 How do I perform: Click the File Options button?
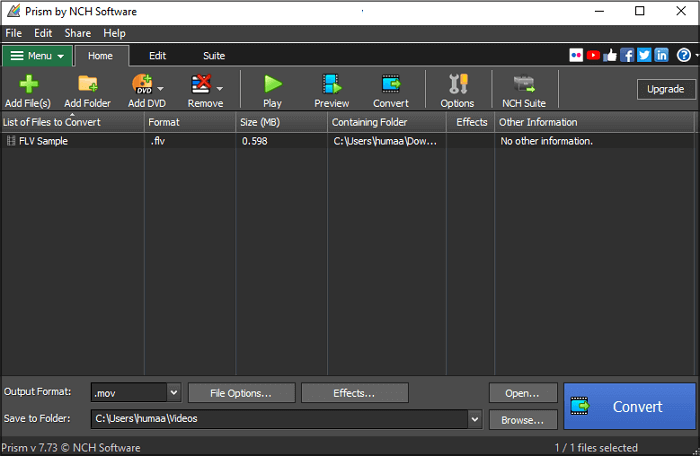tap(241, 393)
